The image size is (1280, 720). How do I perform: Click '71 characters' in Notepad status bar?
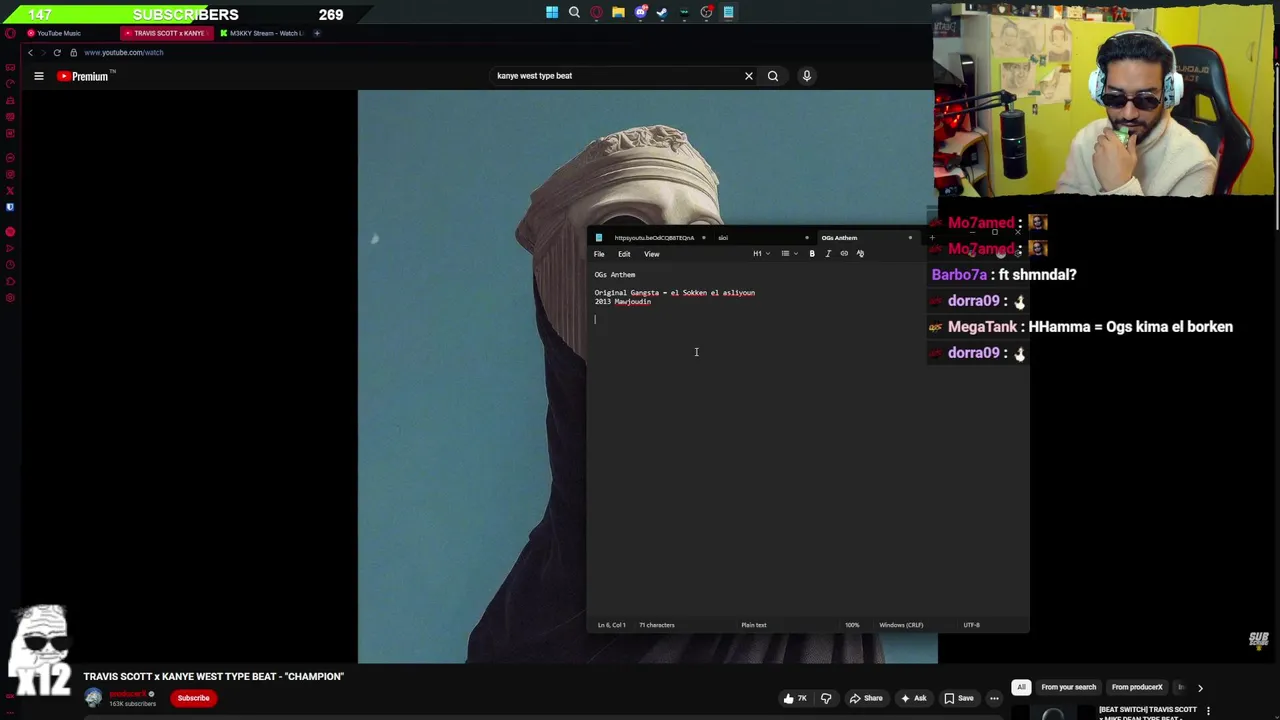(657, 625)
